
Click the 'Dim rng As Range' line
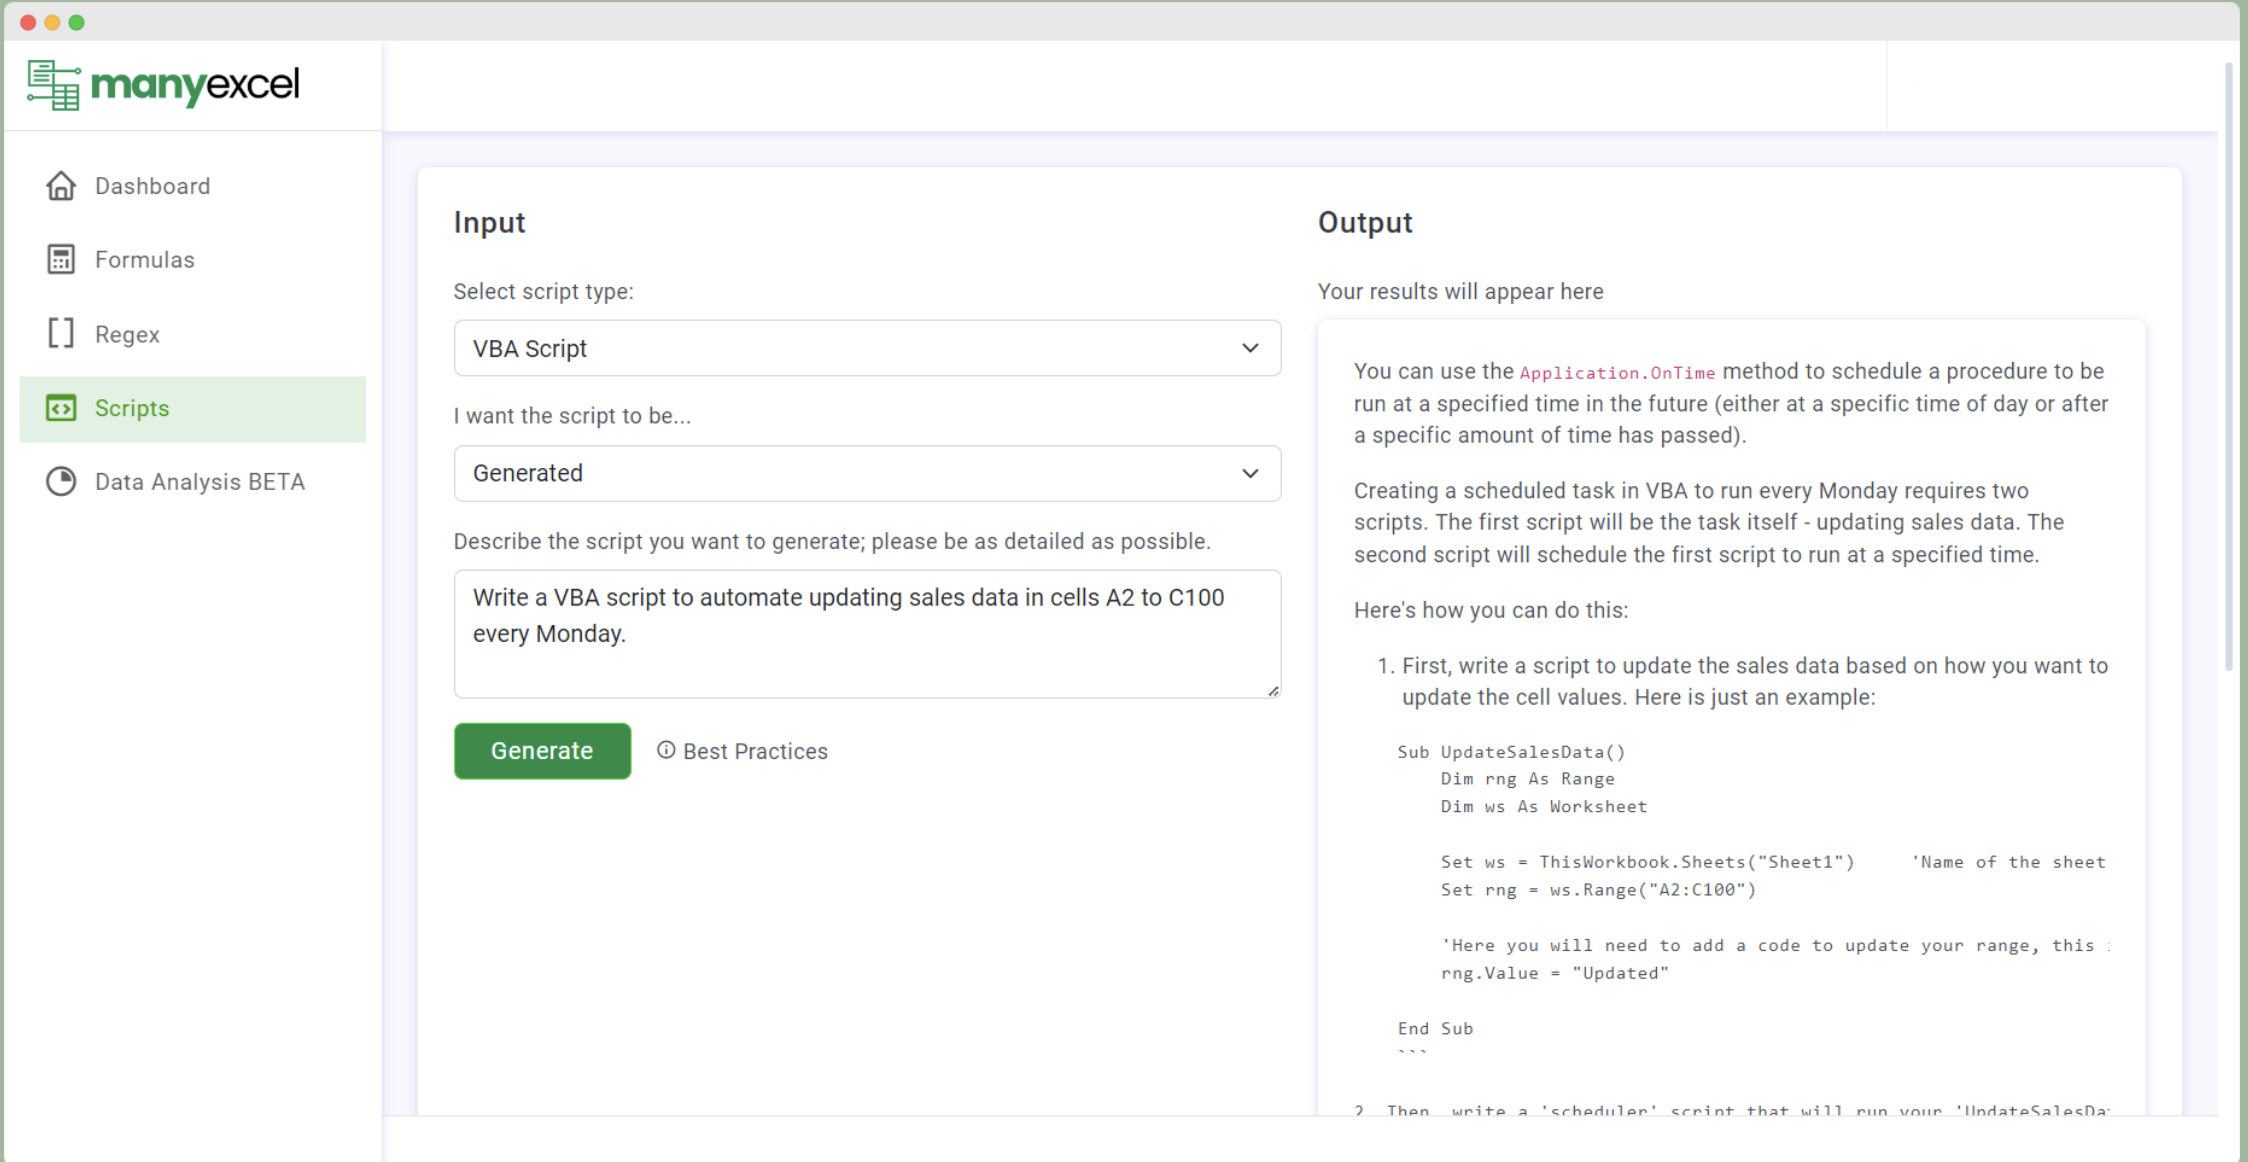click(1527, 779)
